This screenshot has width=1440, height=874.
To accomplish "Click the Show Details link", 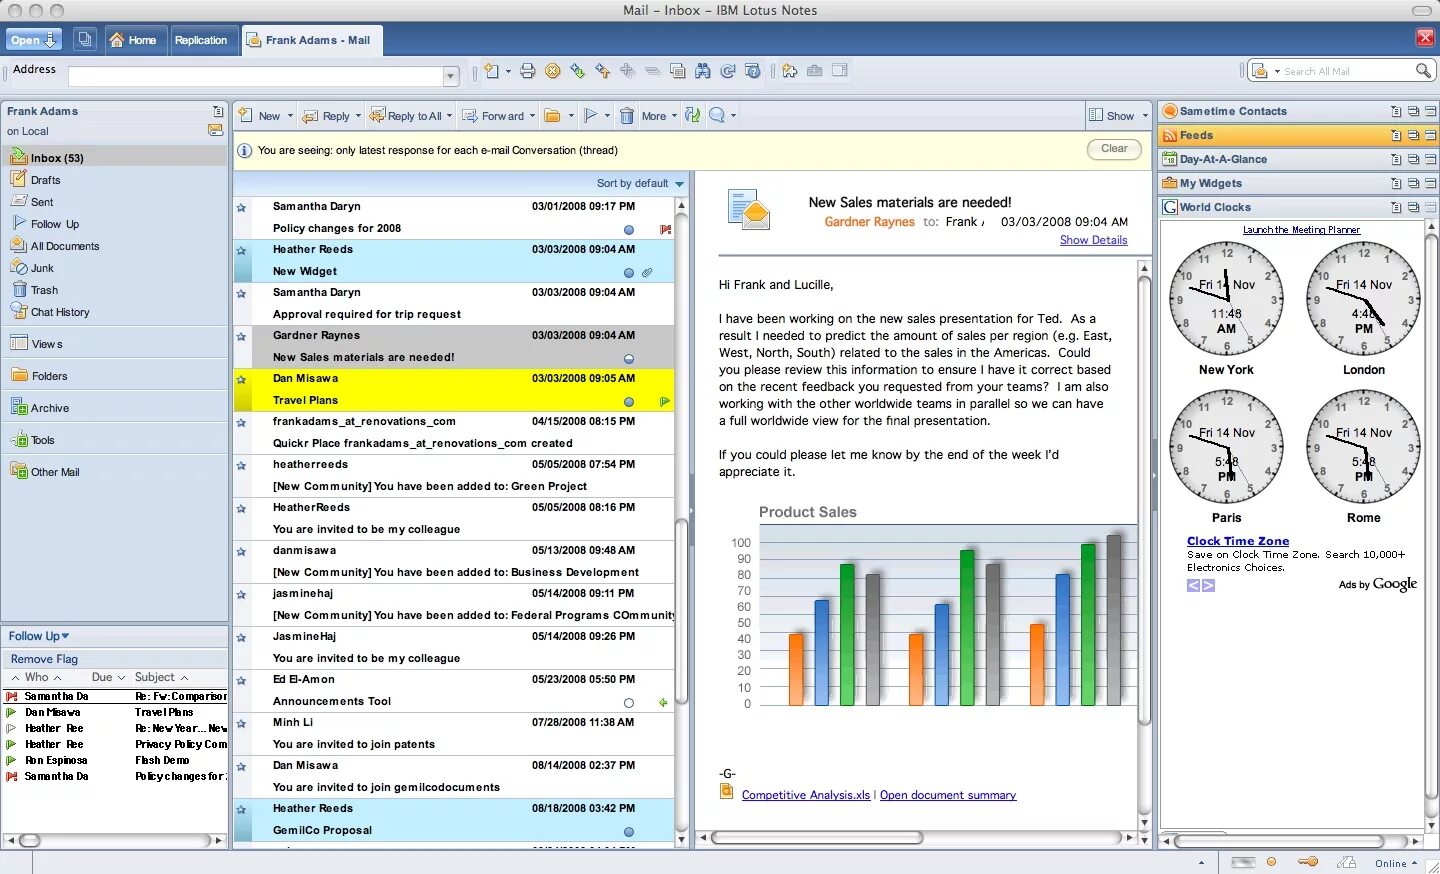I will [1093, 240].
